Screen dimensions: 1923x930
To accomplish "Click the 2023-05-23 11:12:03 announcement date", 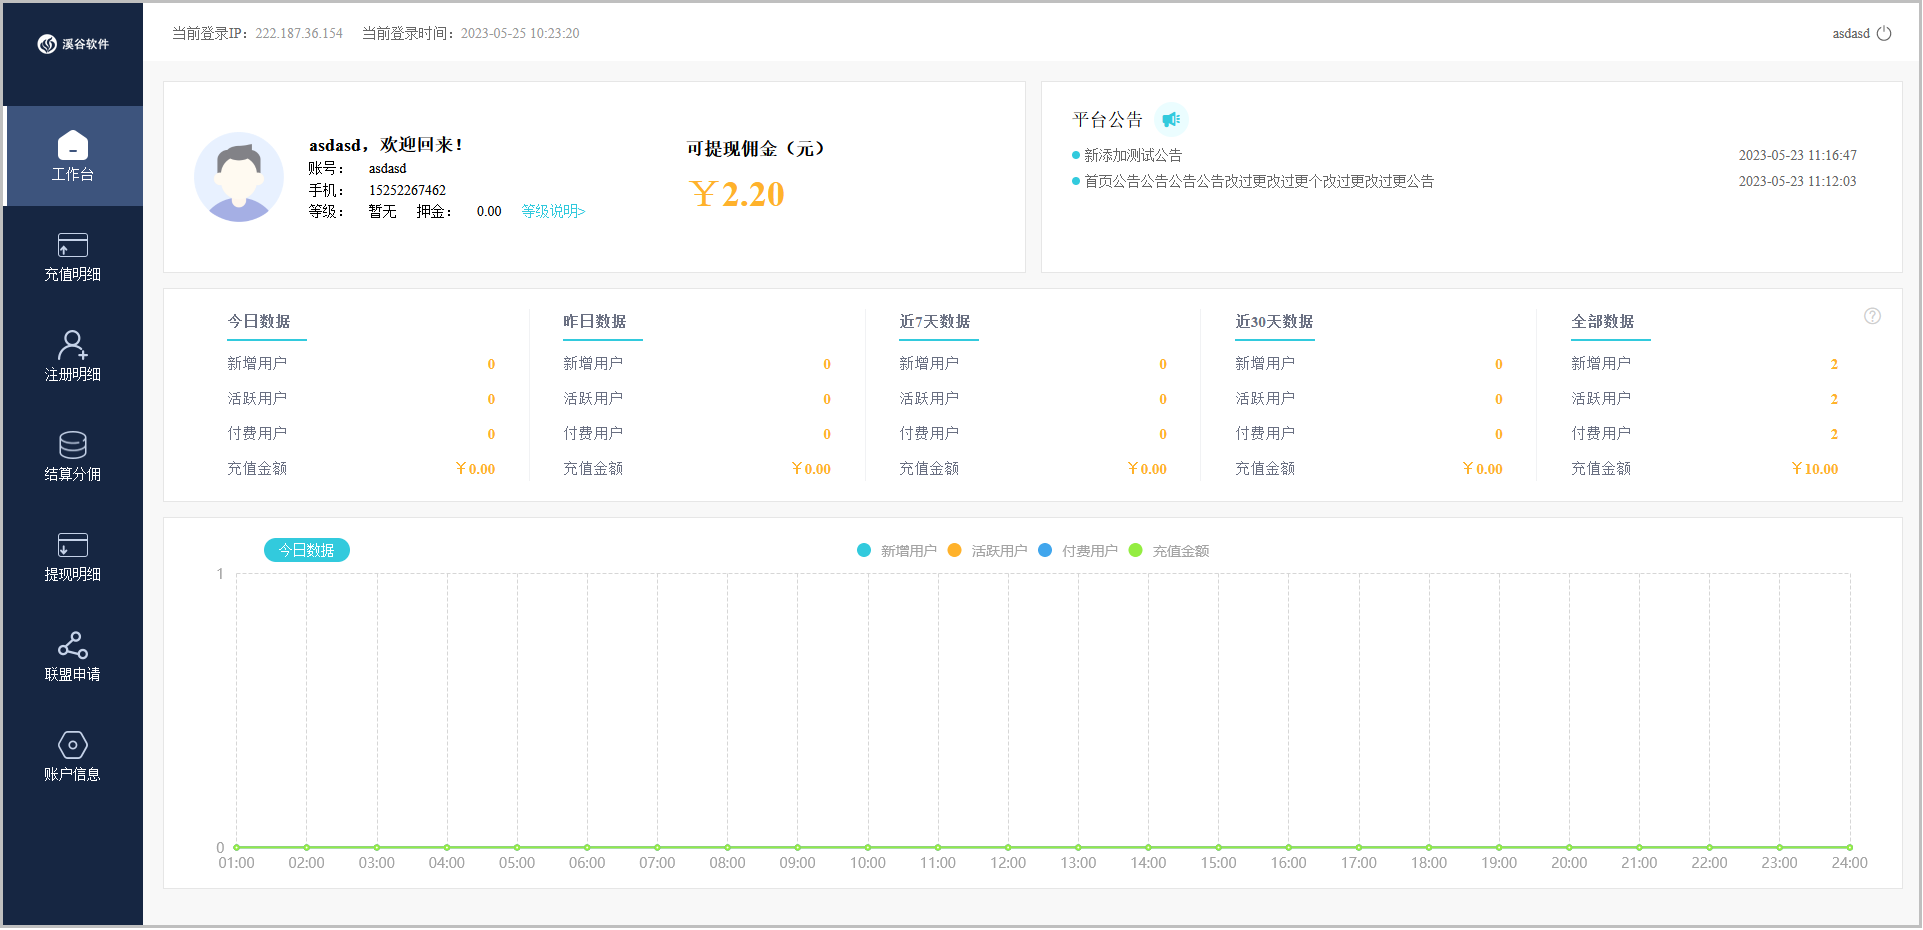I will click(1797, 181).
